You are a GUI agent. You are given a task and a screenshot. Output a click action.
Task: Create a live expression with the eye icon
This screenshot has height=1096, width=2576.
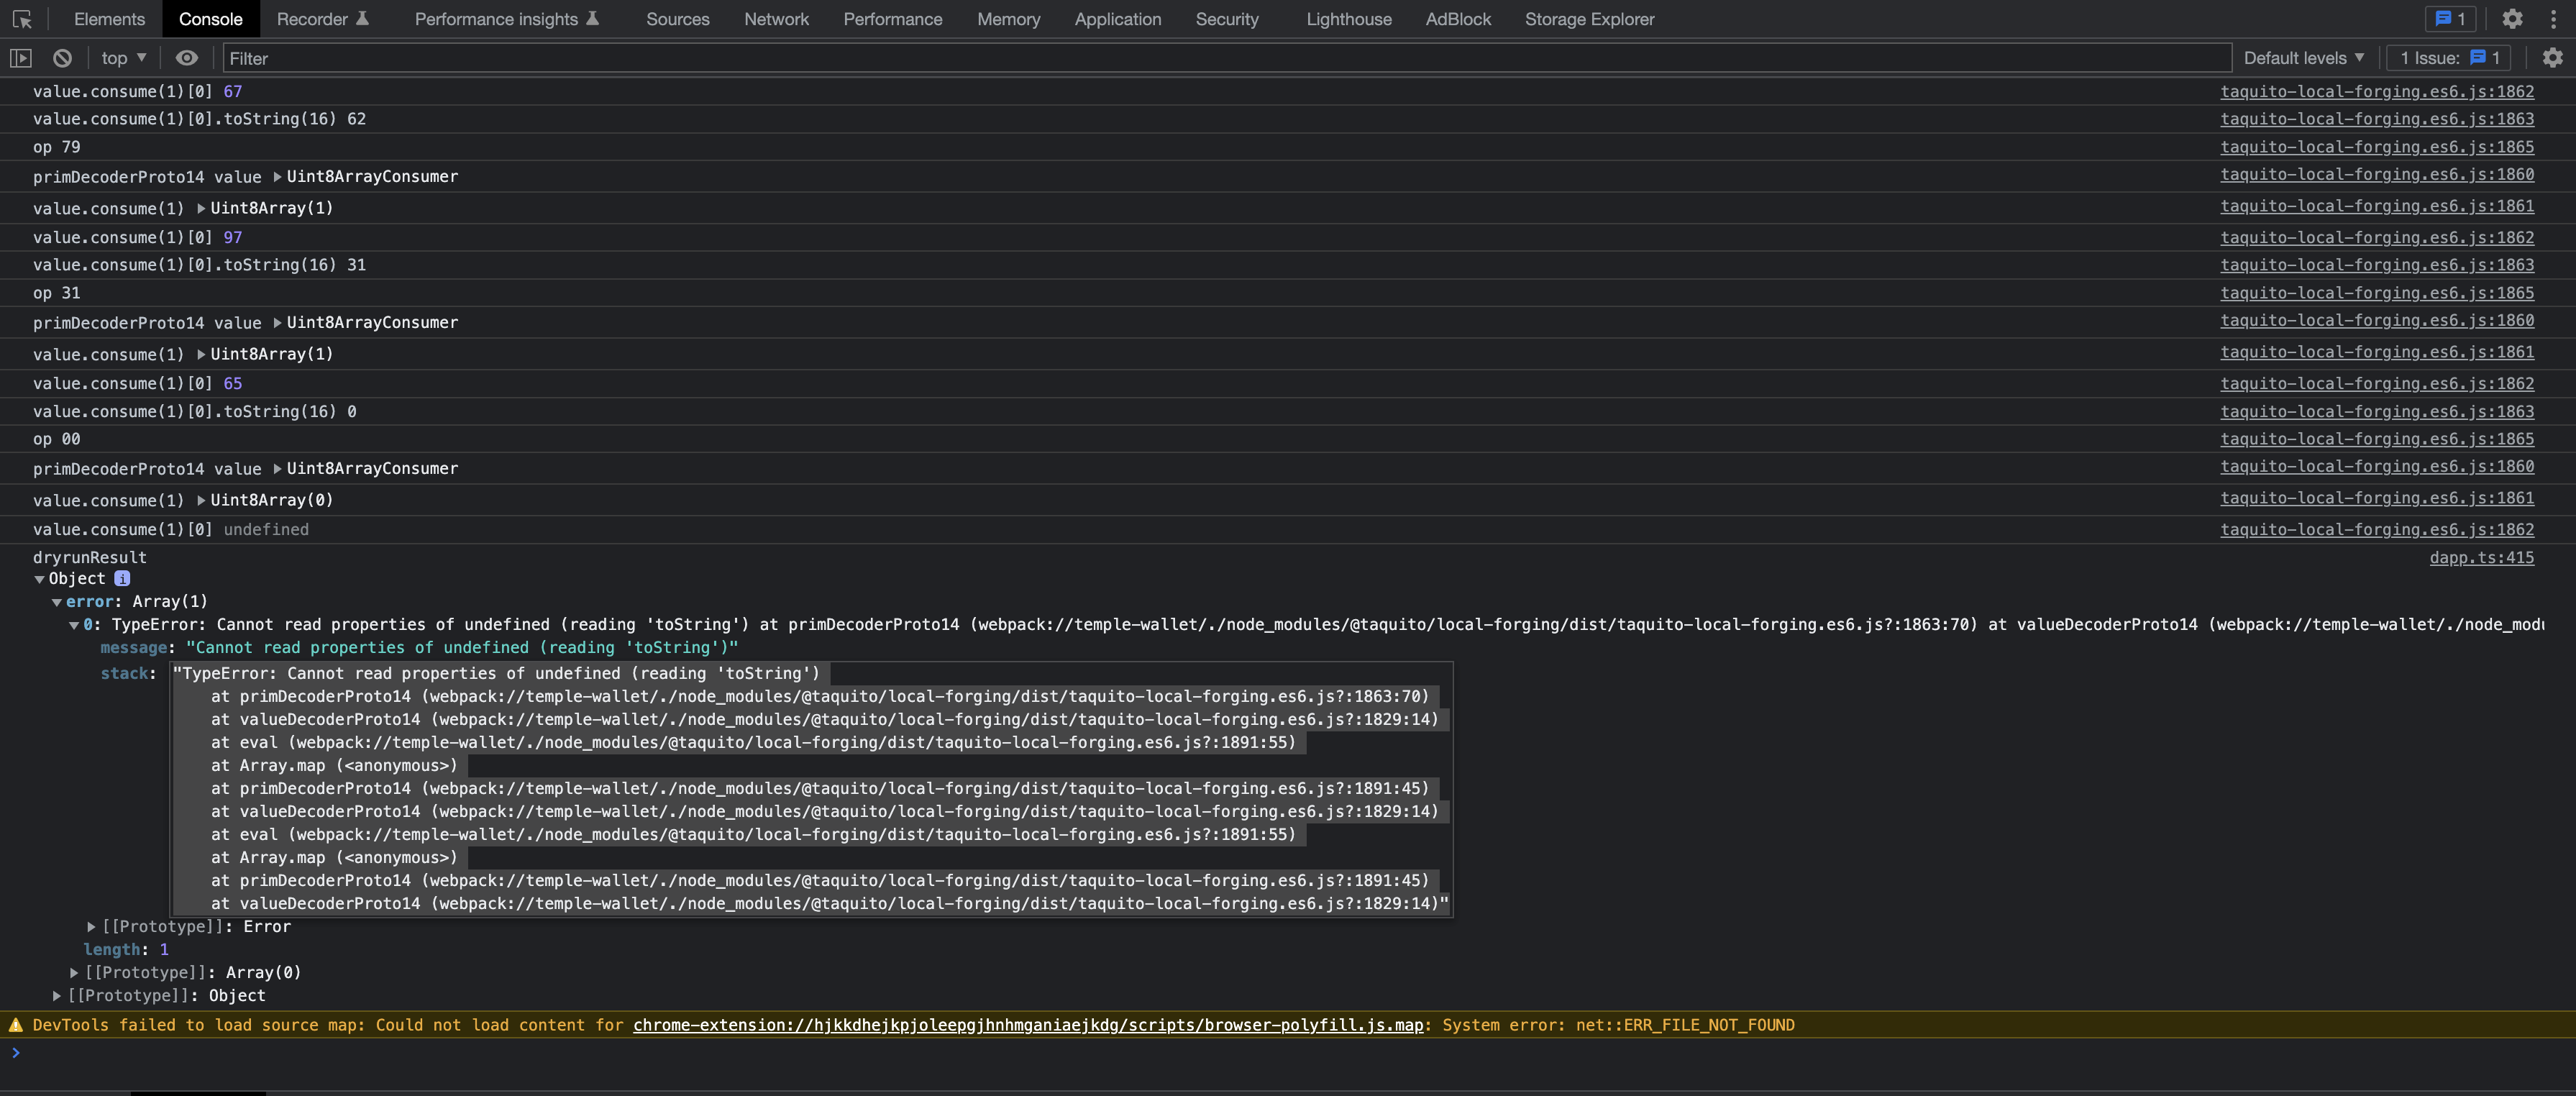coord(187,58)
